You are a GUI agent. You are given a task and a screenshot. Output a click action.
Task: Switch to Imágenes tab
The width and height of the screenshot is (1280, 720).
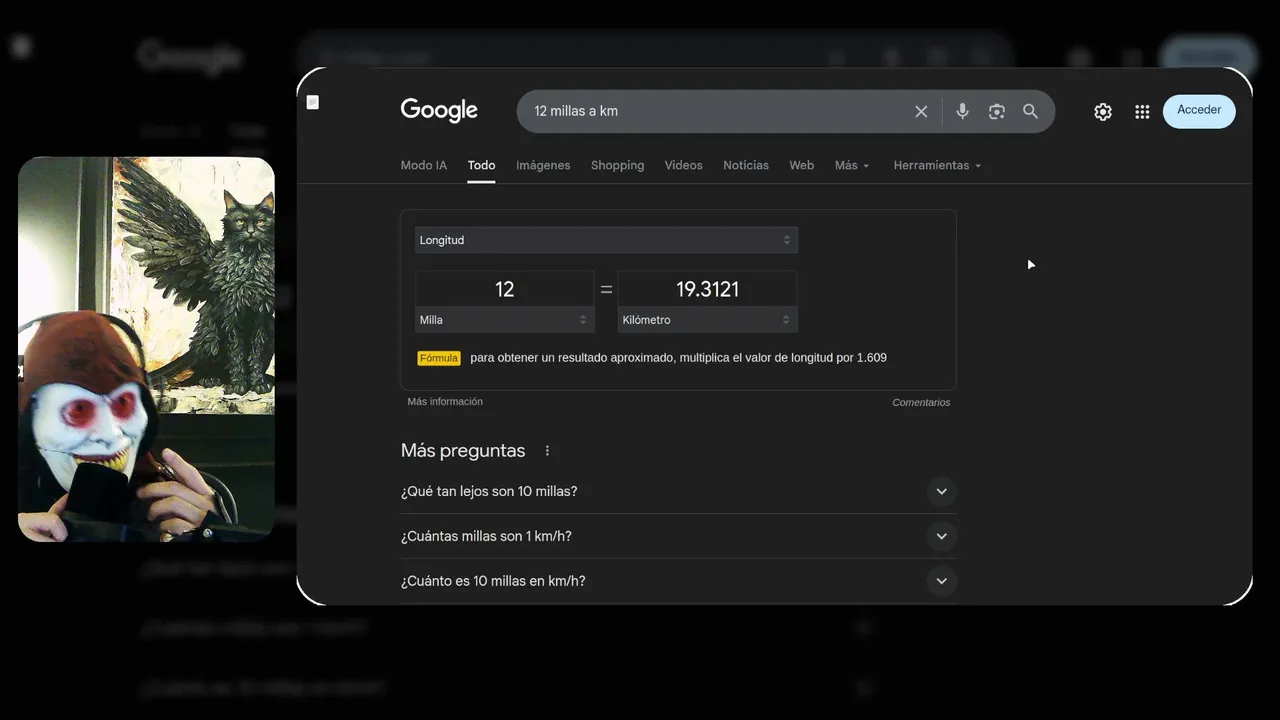[543, 166]
